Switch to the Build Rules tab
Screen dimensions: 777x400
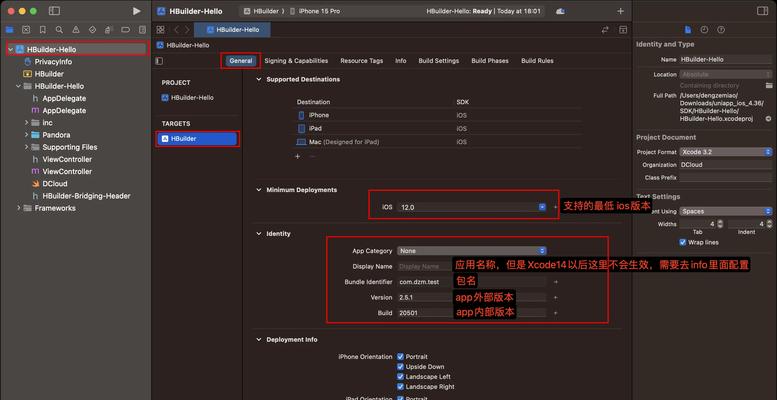click(x=537, y=61)
